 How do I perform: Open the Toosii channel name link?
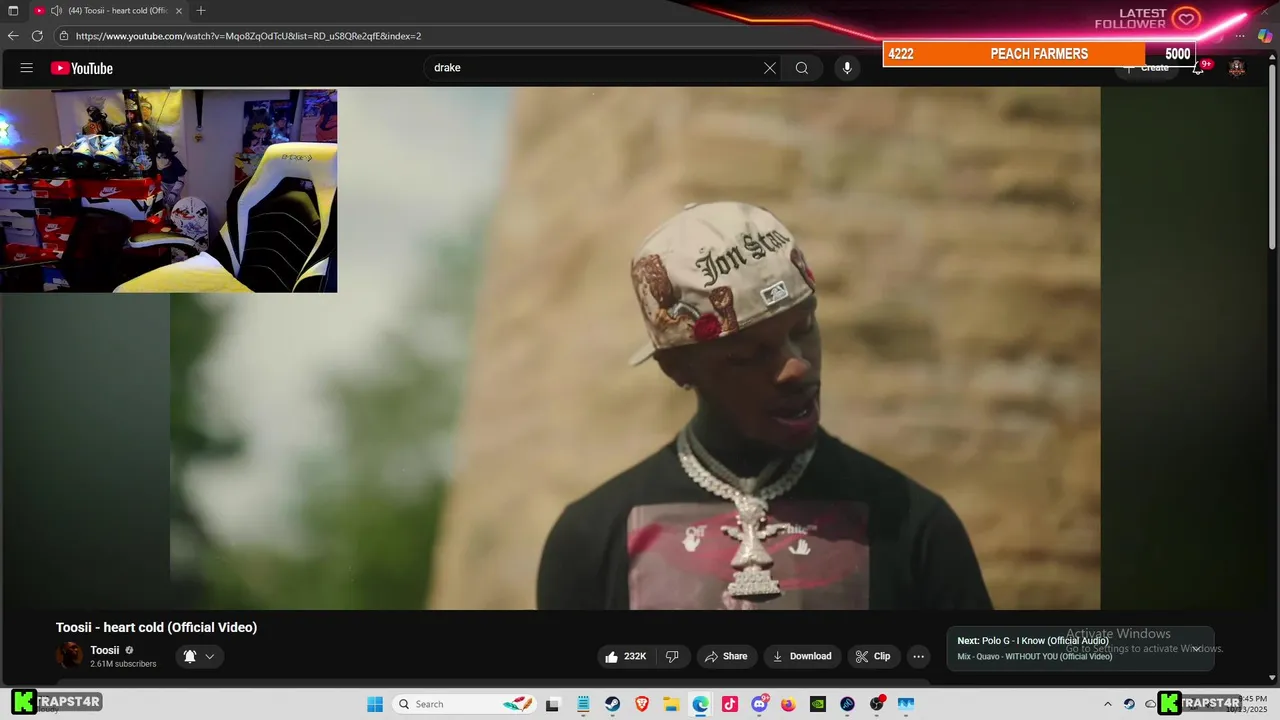pyautogui.click(x=105, y=650)
